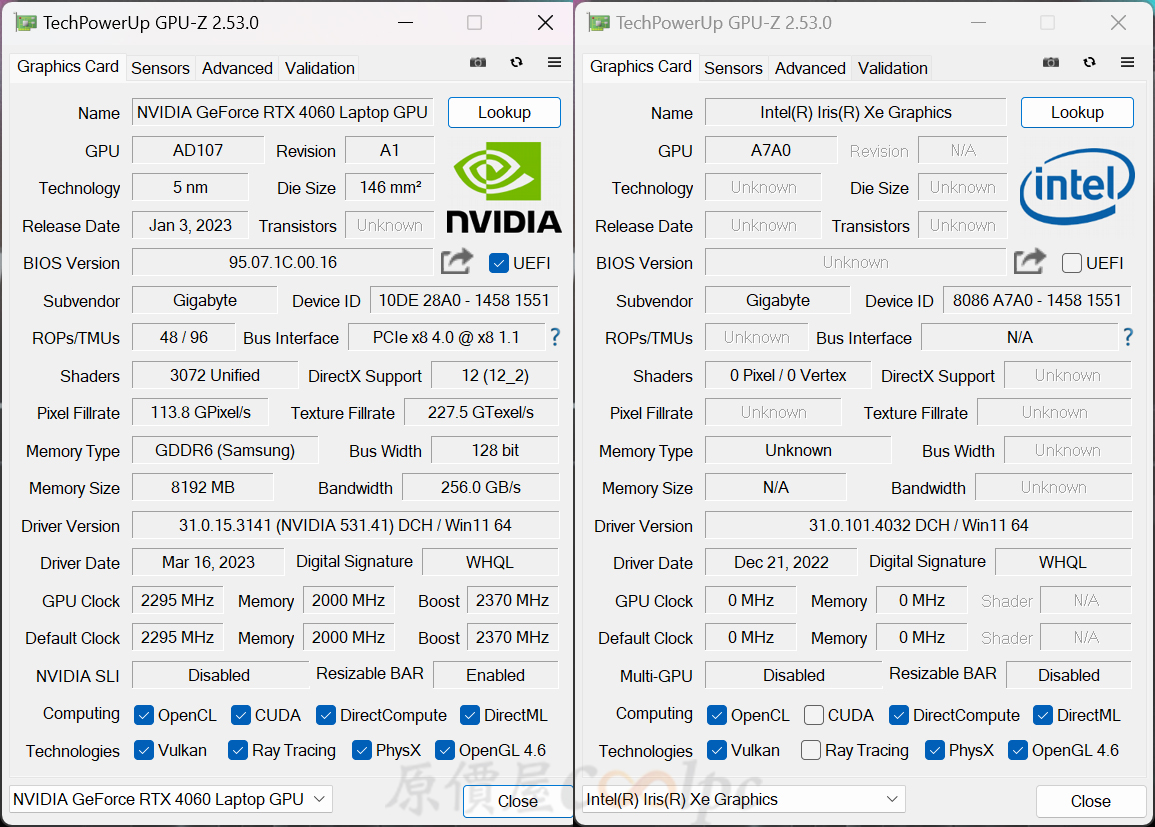Image resolution: width=1155 pixels, height=827 pixels.
Task: Switch to Validation tab in NVIDIA window
Action: click(x=320, y=68)
